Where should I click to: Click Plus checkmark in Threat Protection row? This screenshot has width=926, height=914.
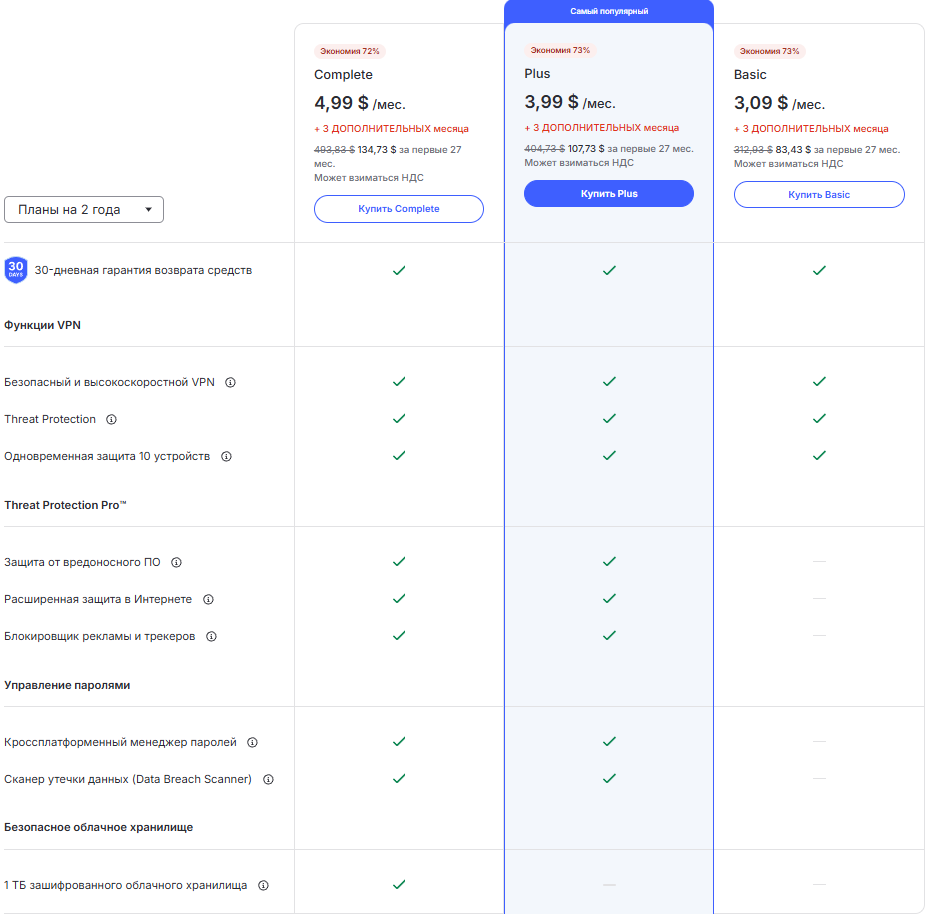click(x=609, y=419)
